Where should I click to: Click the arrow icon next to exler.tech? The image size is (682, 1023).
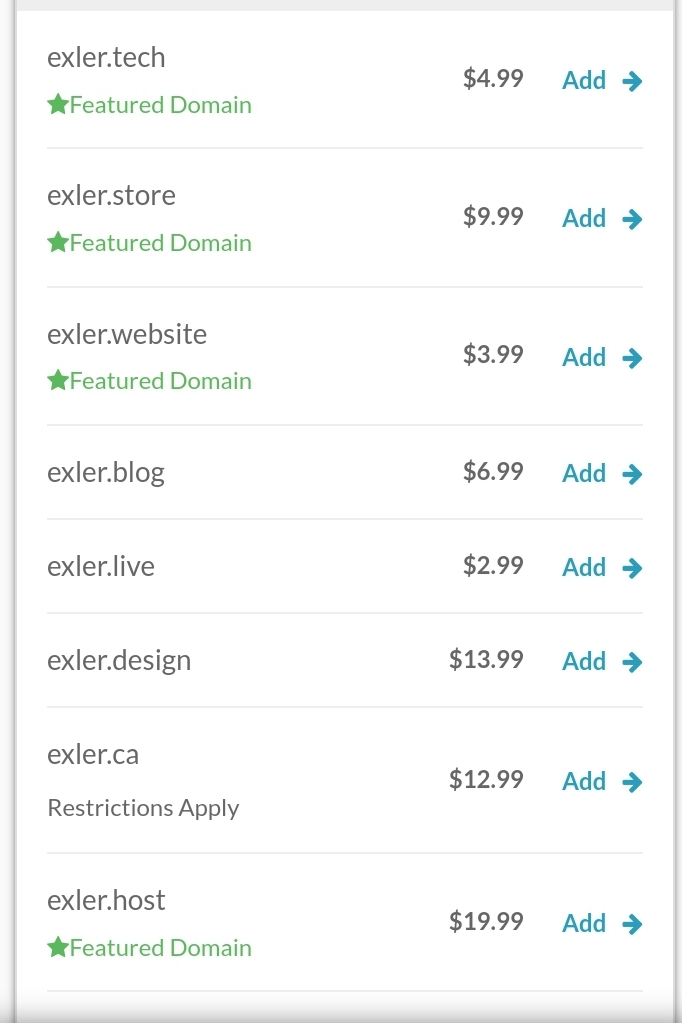(632, 81)
